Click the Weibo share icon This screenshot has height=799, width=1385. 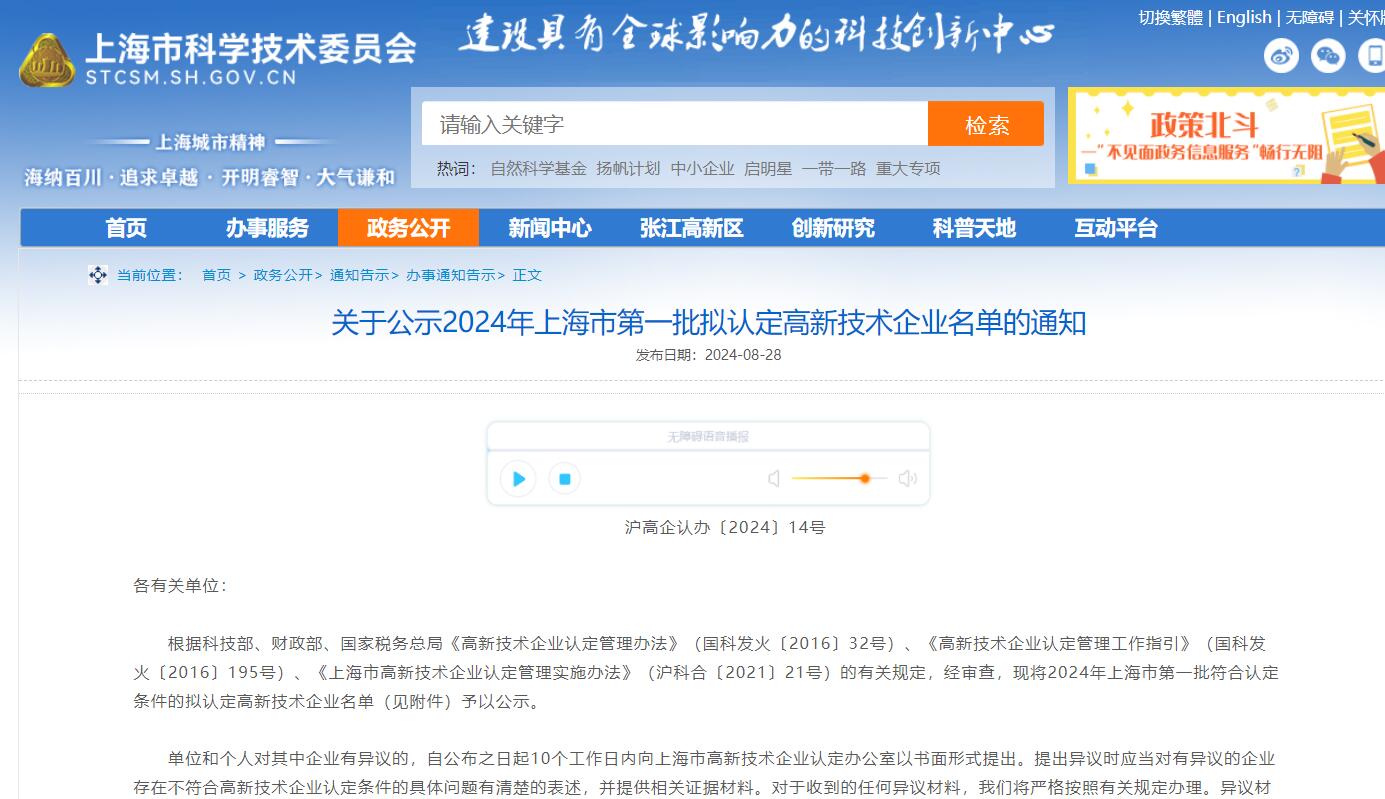click(1281, 56)
